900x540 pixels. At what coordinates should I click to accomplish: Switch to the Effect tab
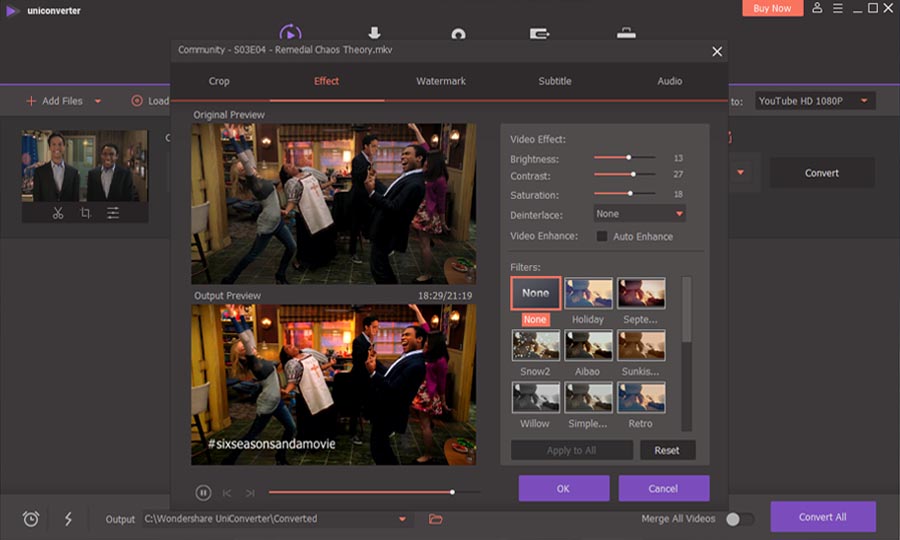(x=326, y=81)
